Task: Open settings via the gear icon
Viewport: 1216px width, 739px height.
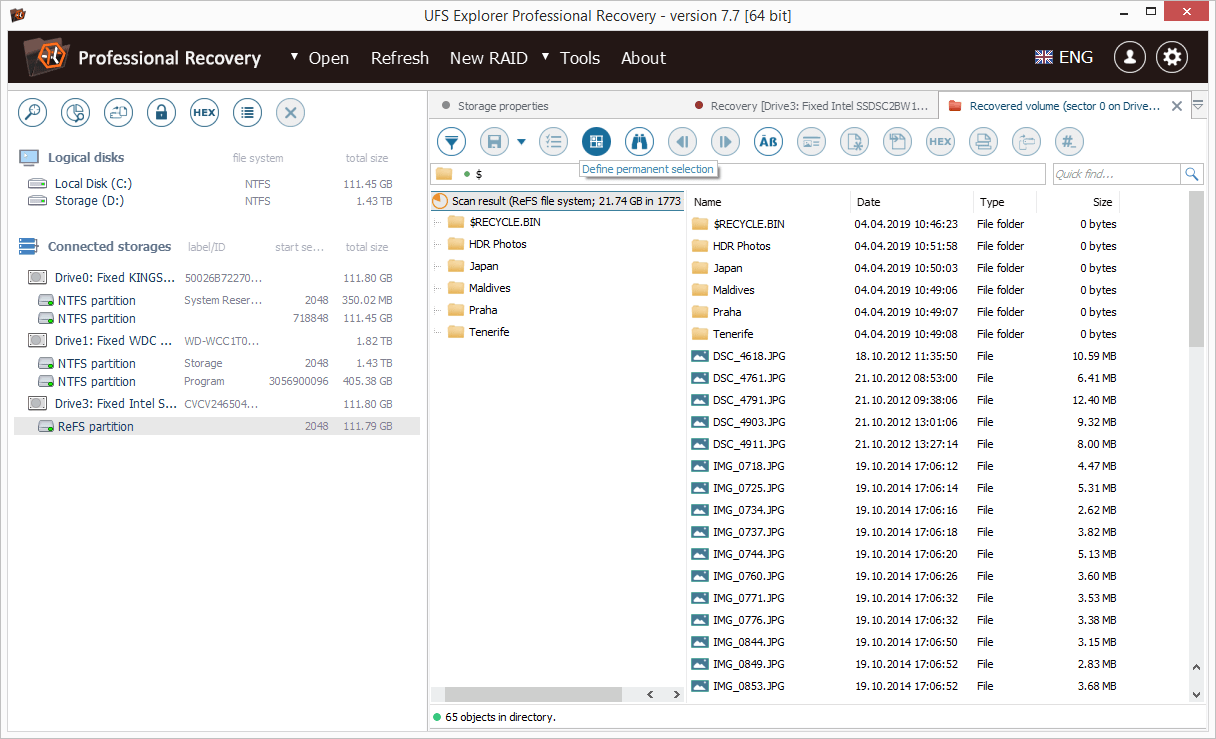Action: [x=1172, y=57]
